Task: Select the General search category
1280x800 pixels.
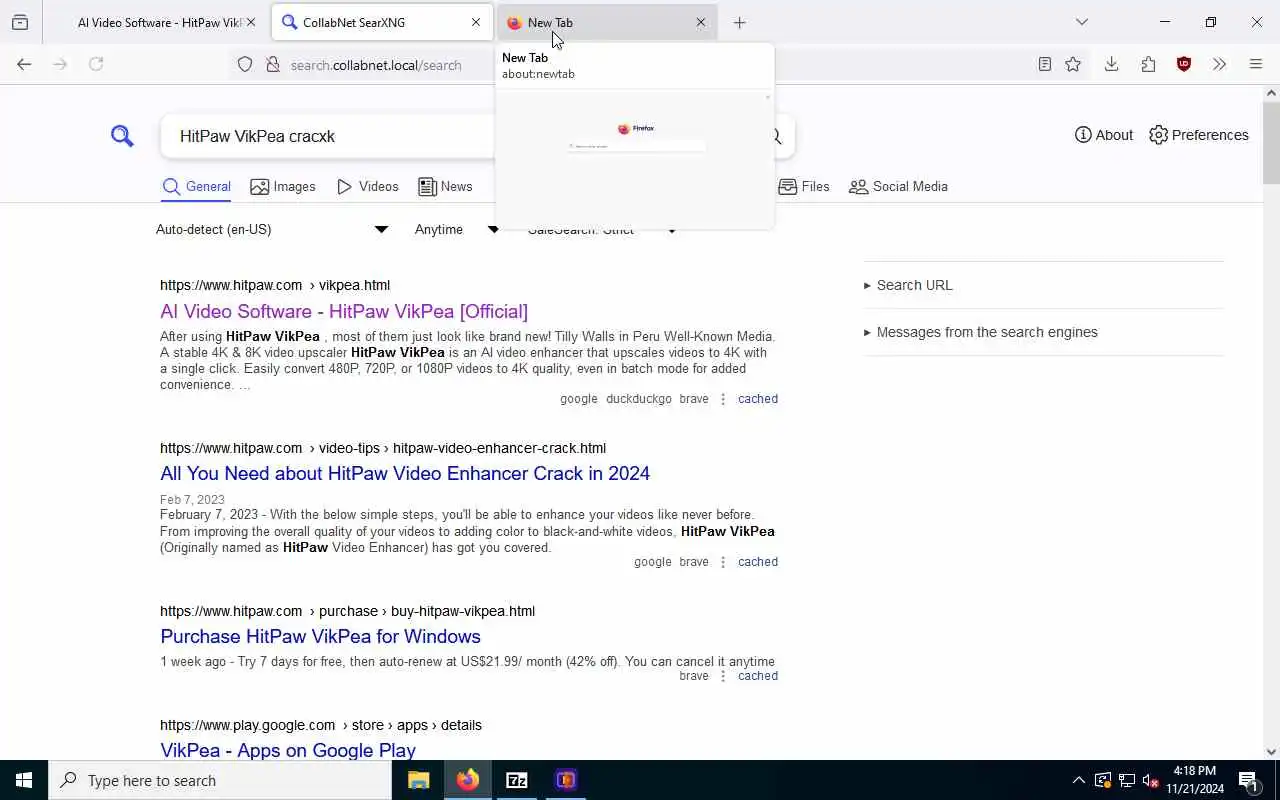Action: coord(196,186)
